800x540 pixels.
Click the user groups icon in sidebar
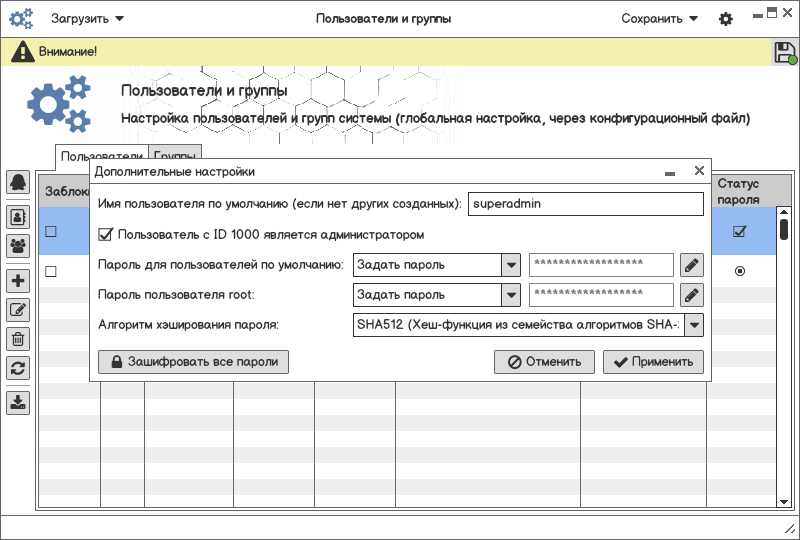[18, 245]
